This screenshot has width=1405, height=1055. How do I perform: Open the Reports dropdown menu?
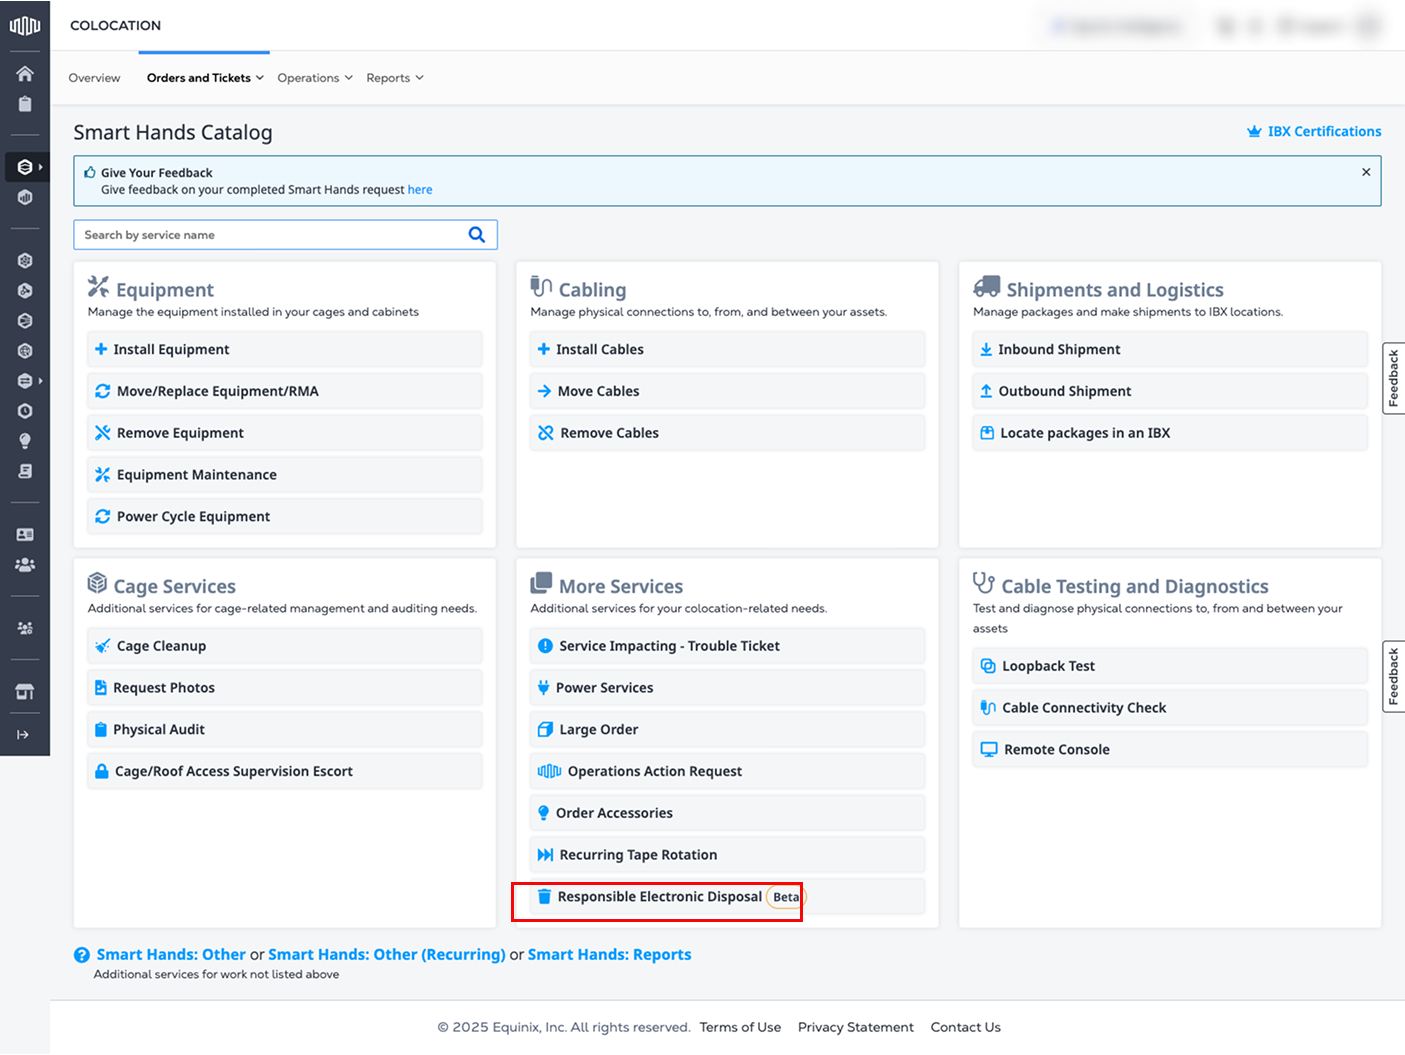click(395, 78)
